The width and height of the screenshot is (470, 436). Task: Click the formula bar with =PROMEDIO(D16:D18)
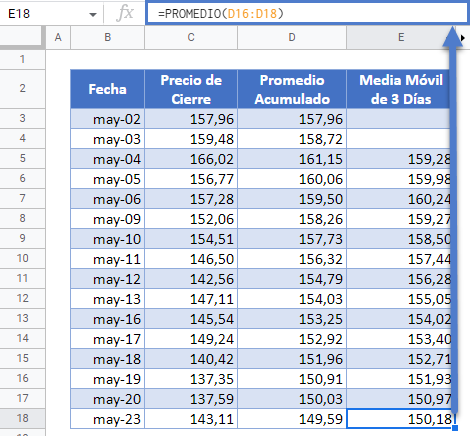pyautogui.click(x=307, y=13)
